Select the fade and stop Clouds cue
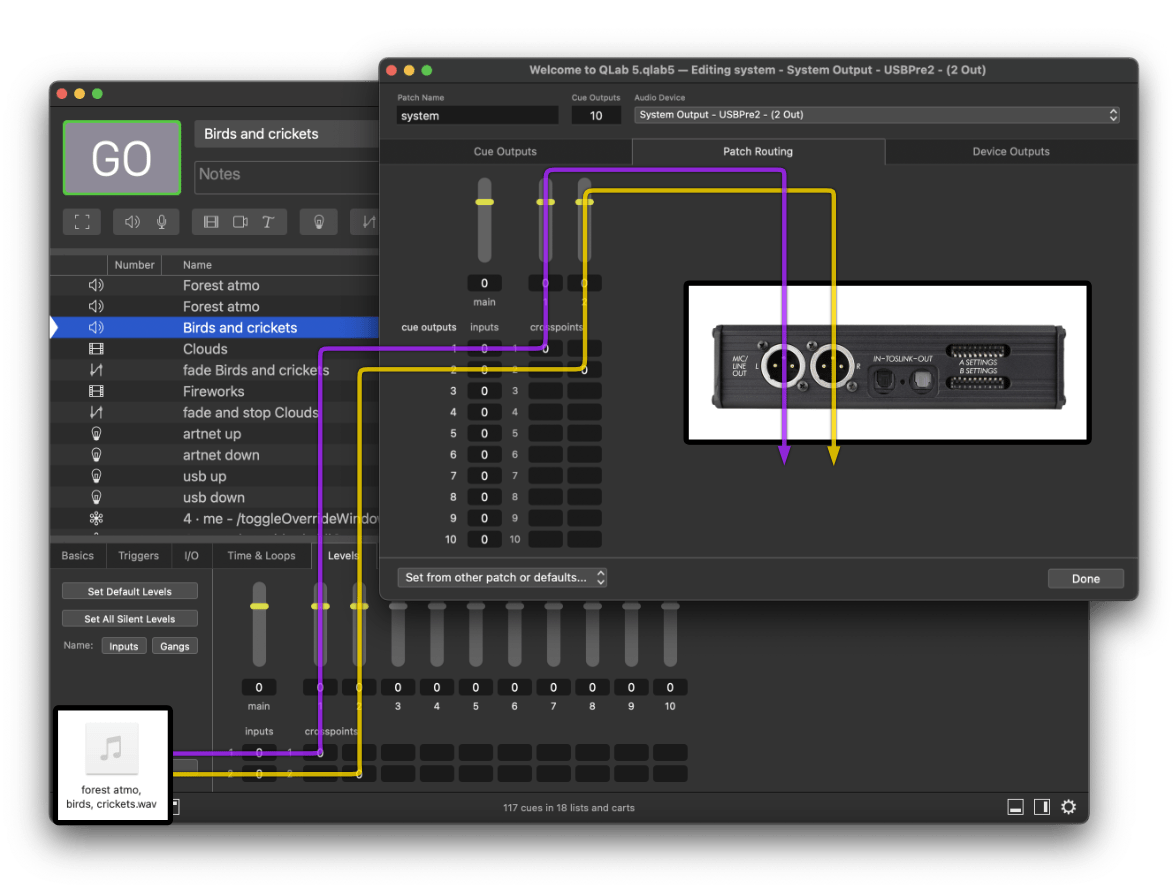 pyautogui.click(x=214, y=413)
